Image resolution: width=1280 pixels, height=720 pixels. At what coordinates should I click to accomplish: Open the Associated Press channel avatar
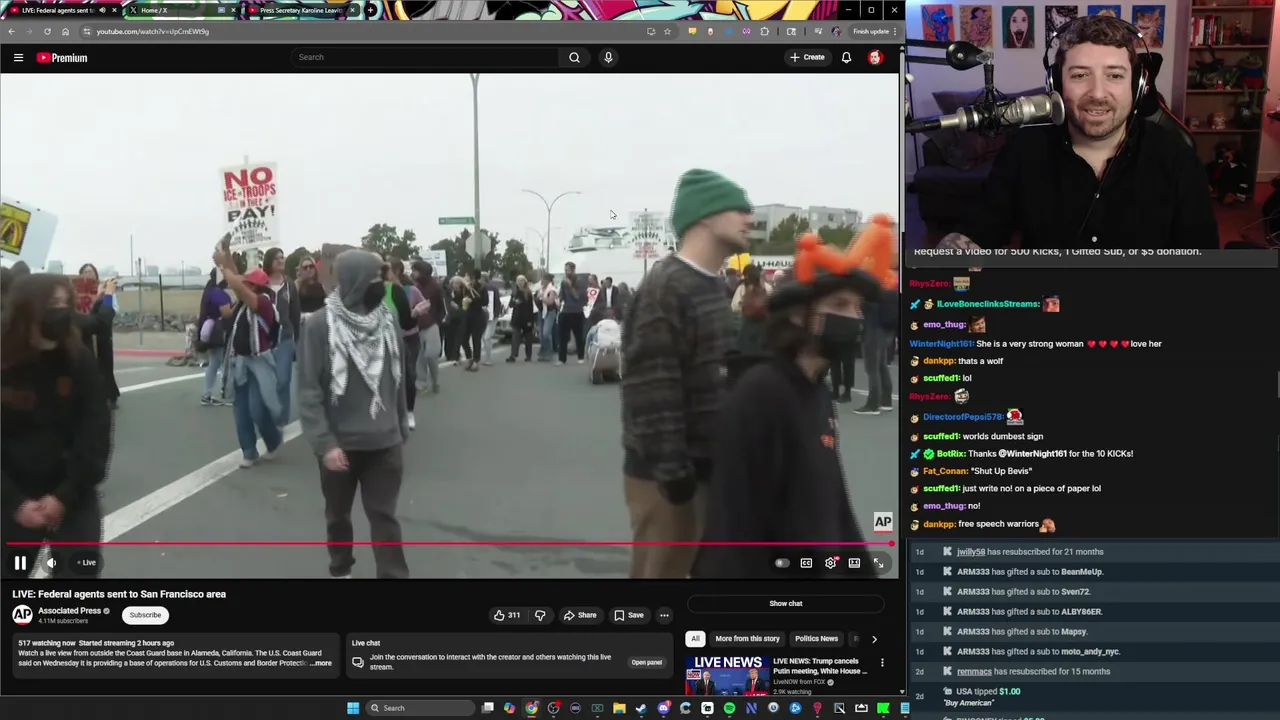(x=22, y=615)
